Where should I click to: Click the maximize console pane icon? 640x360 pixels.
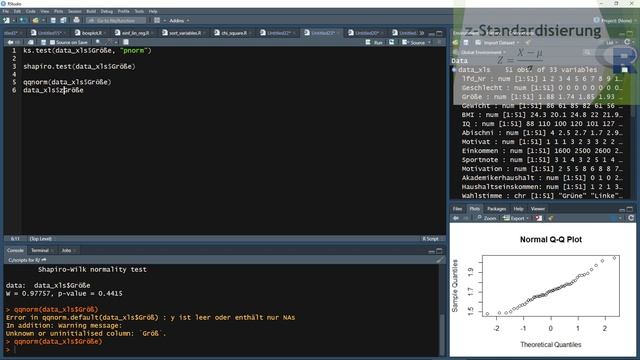point(439,251)
